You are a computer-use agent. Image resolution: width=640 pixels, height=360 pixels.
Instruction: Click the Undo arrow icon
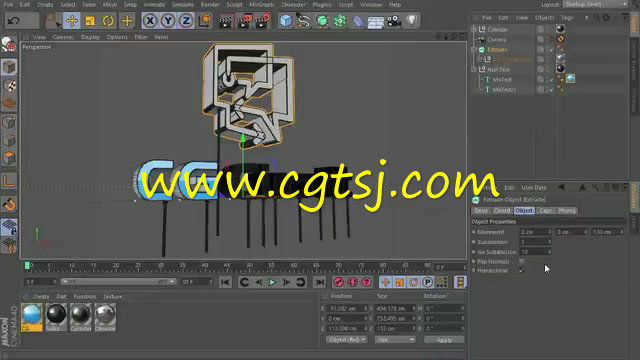pyautogui.click(x=14, y=20)
